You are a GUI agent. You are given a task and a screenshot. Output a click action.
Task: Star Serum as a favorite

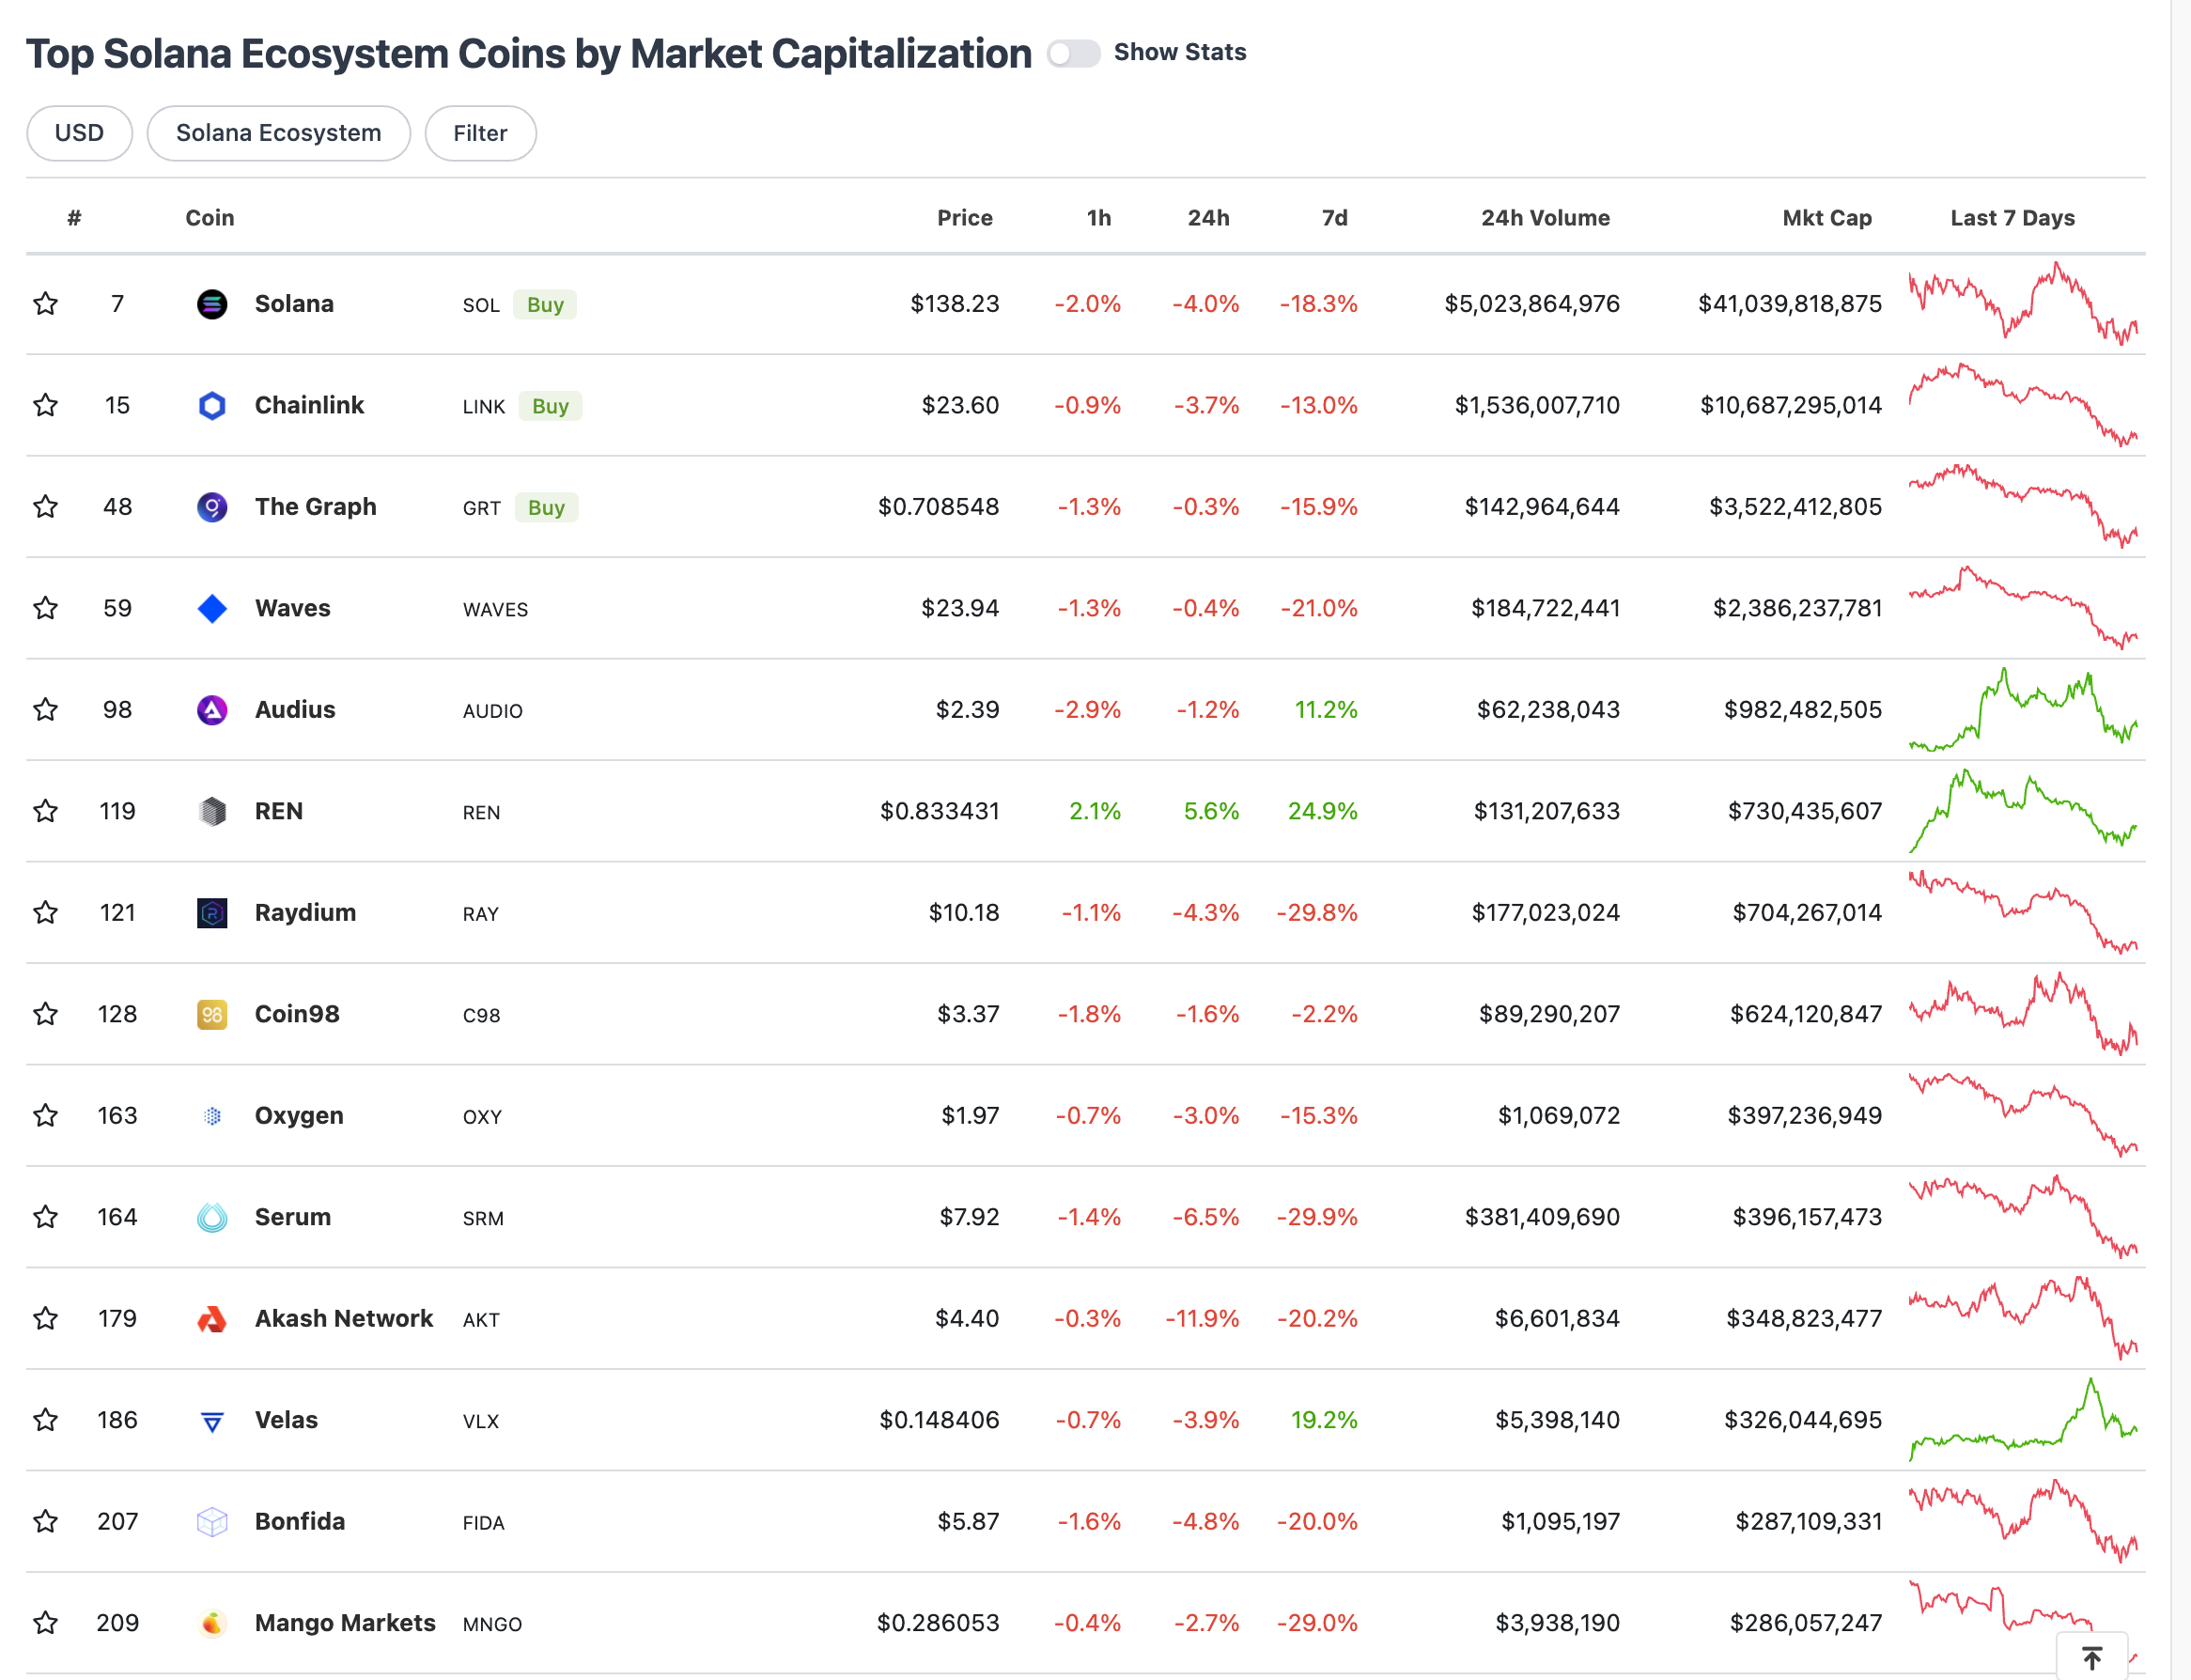[45, 1217]
